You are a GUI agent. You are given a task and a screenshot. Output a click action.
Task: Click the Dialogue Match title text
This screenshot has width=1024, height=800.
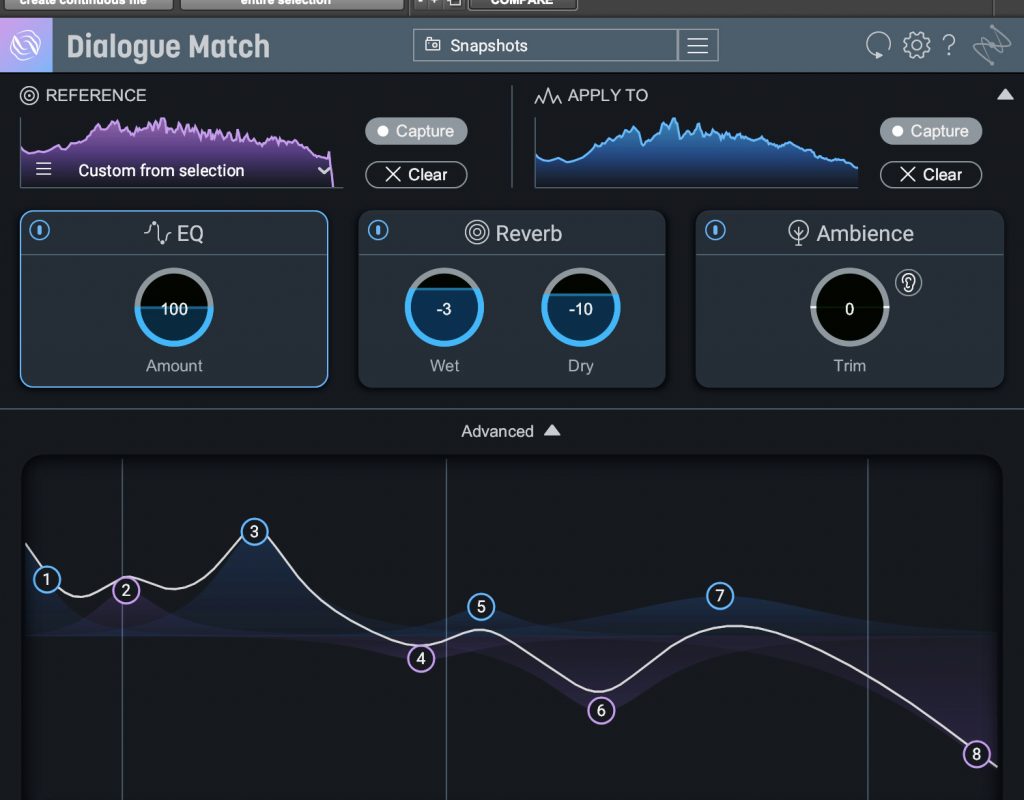coord(168,46)
